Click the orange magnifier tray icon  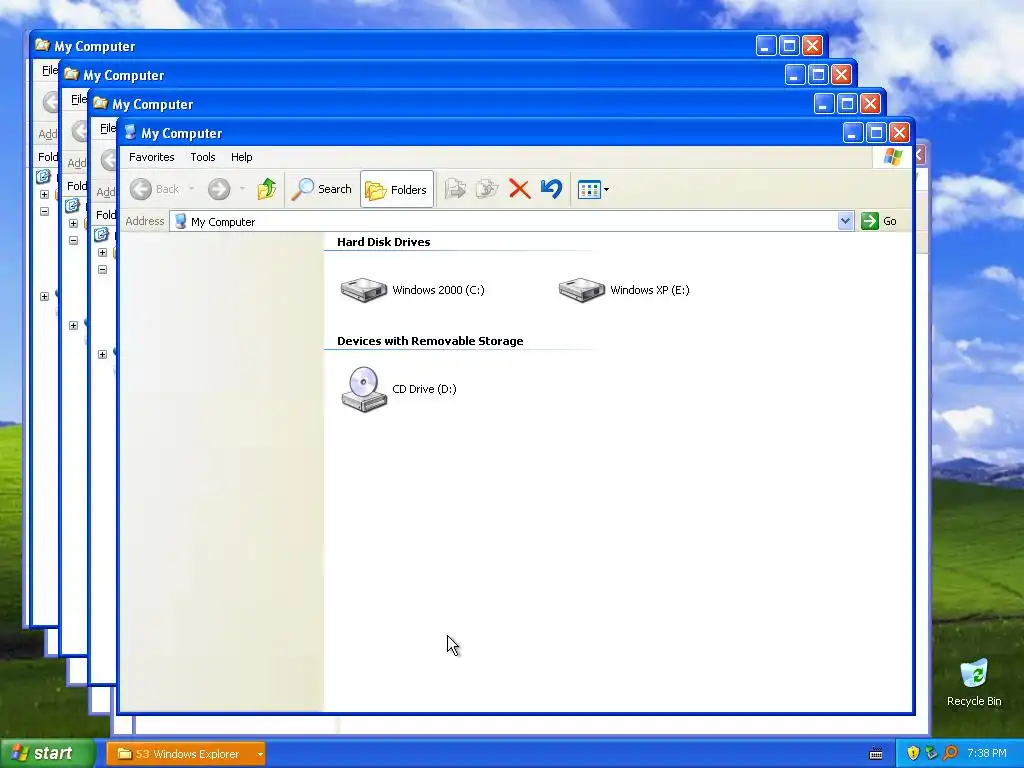950,753
